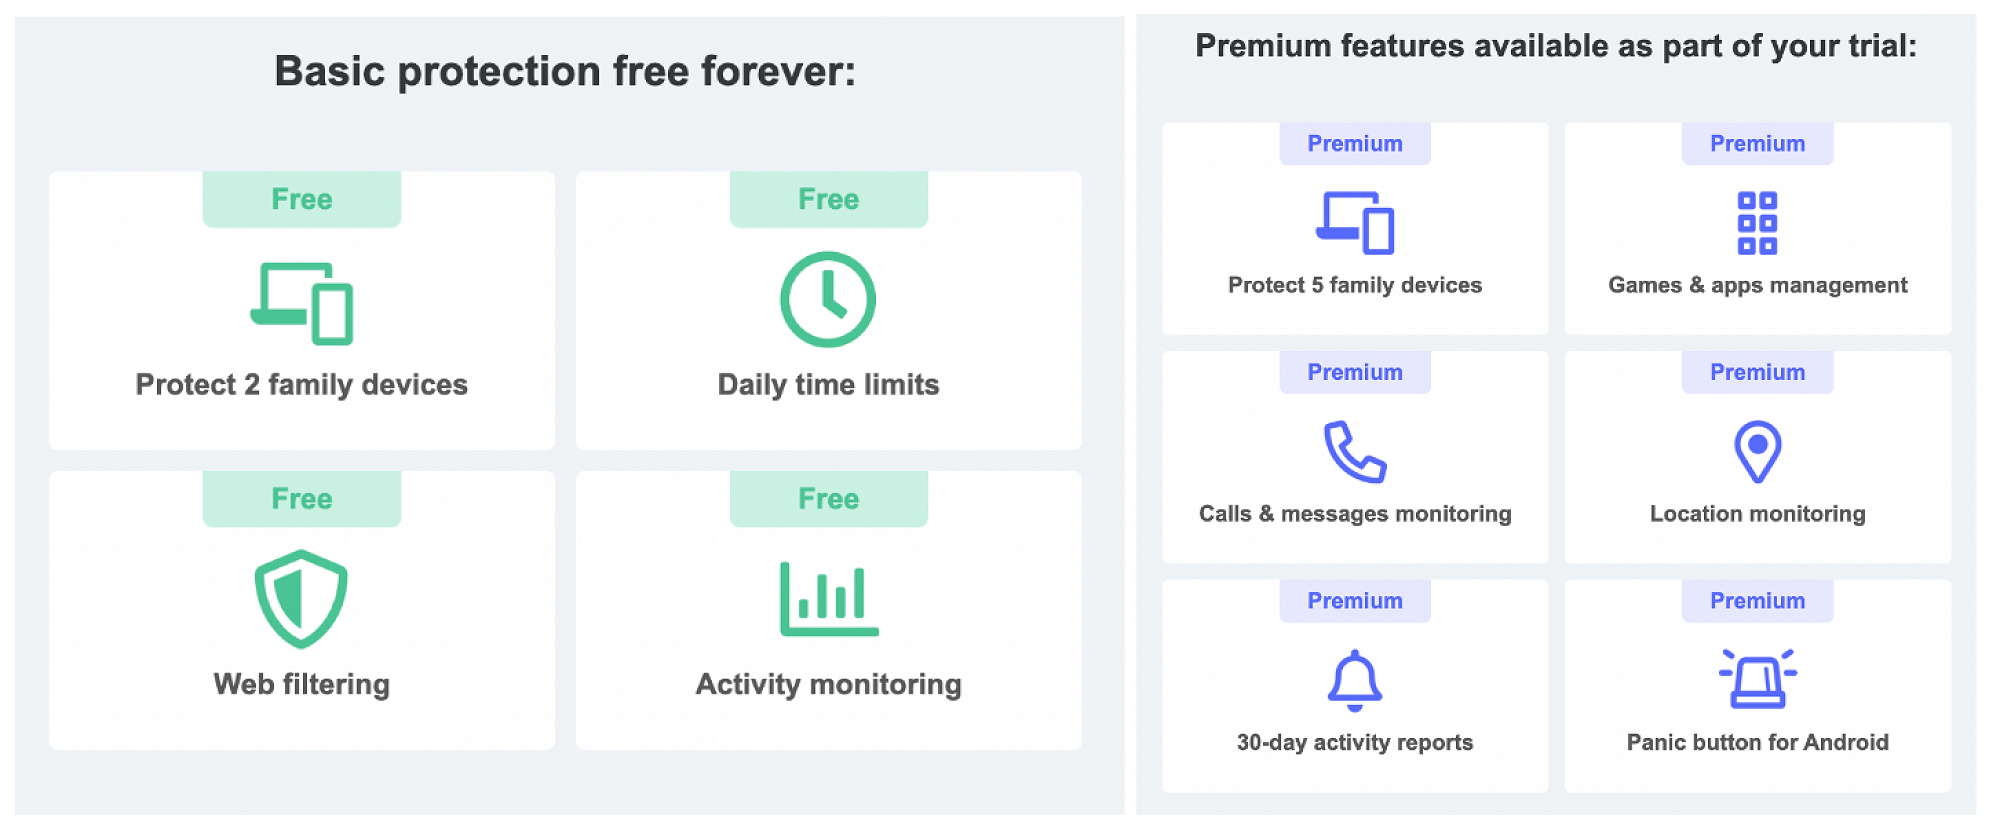Click the green devices icon for 2 family devices

302,303
